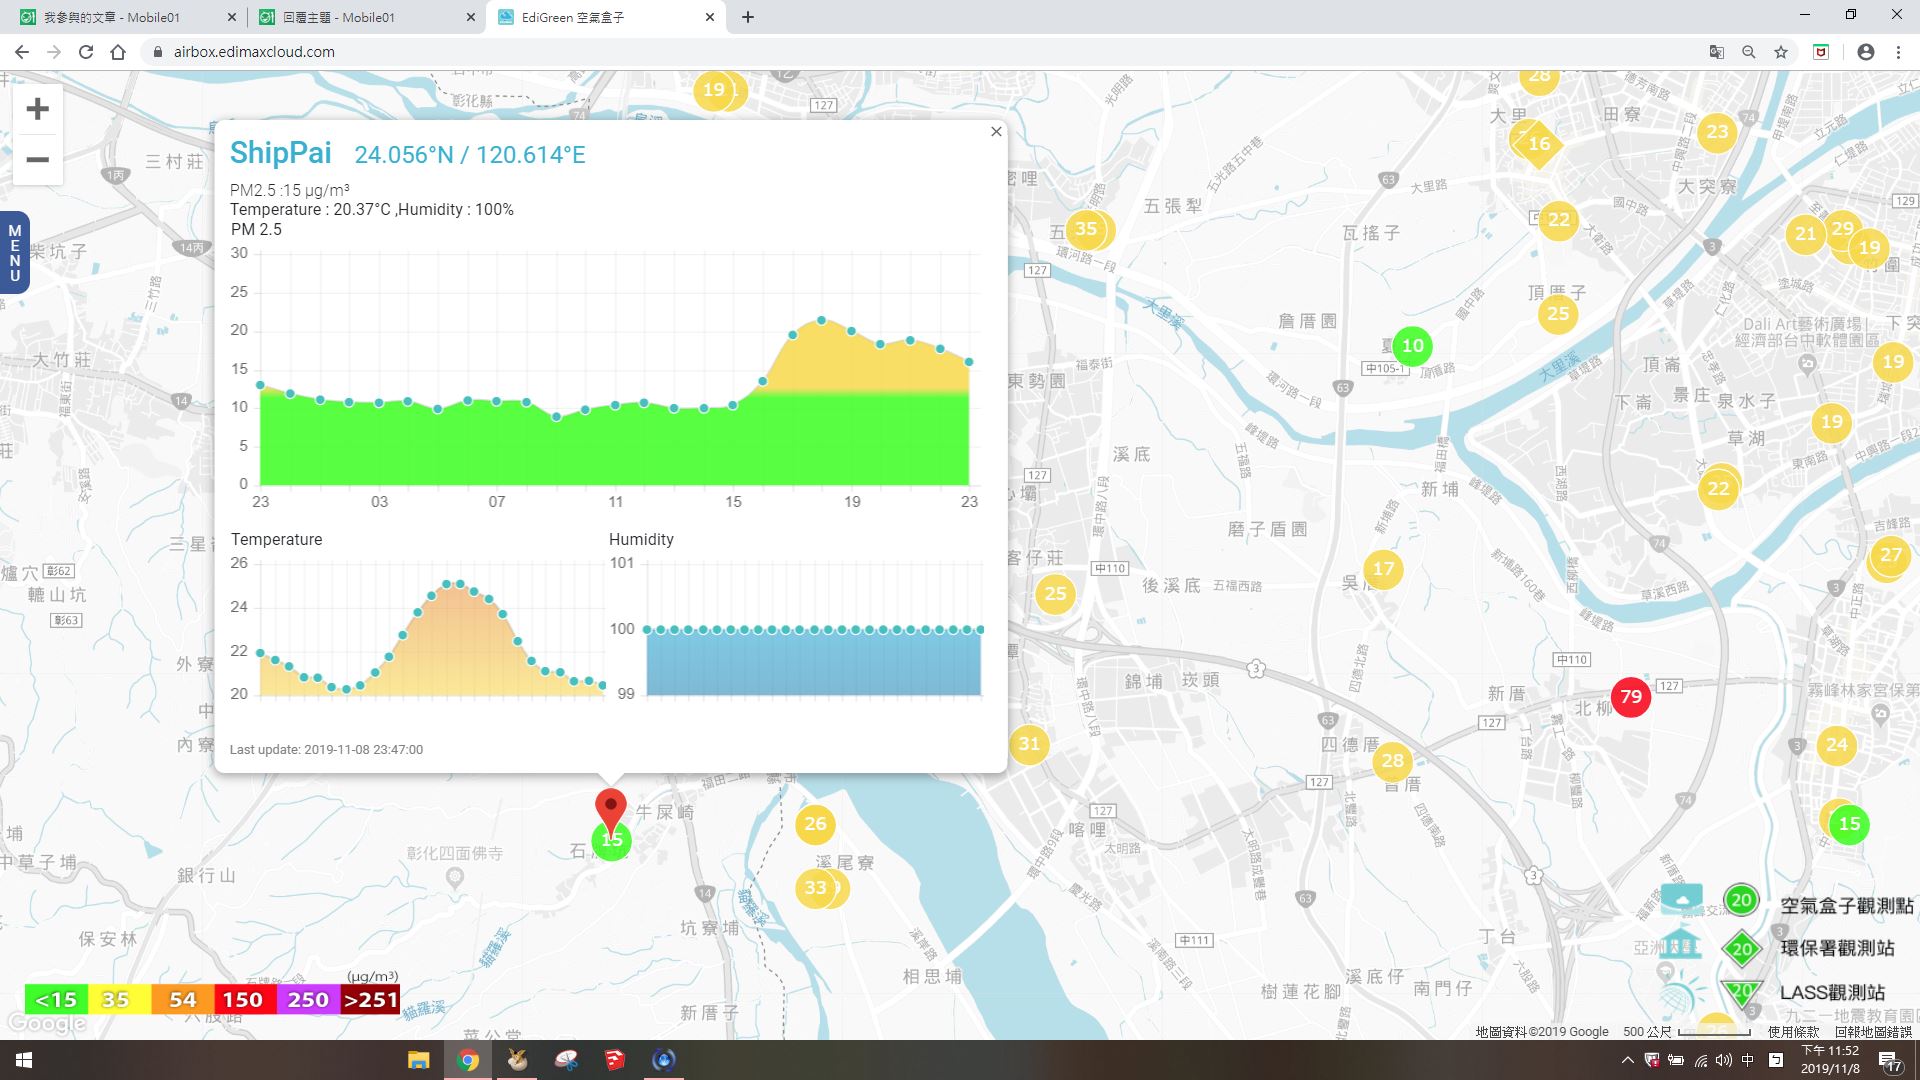The image size is (1920, 1080).
Task: Select the yellow 31 air quality marker
Action: point(1029,744)
